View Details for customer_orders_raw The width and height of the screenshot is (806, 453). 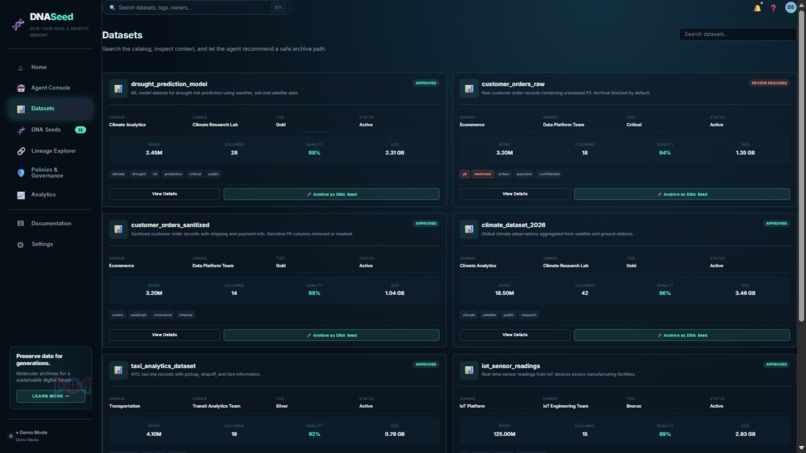pyautogui.click(x=515, y=194)
